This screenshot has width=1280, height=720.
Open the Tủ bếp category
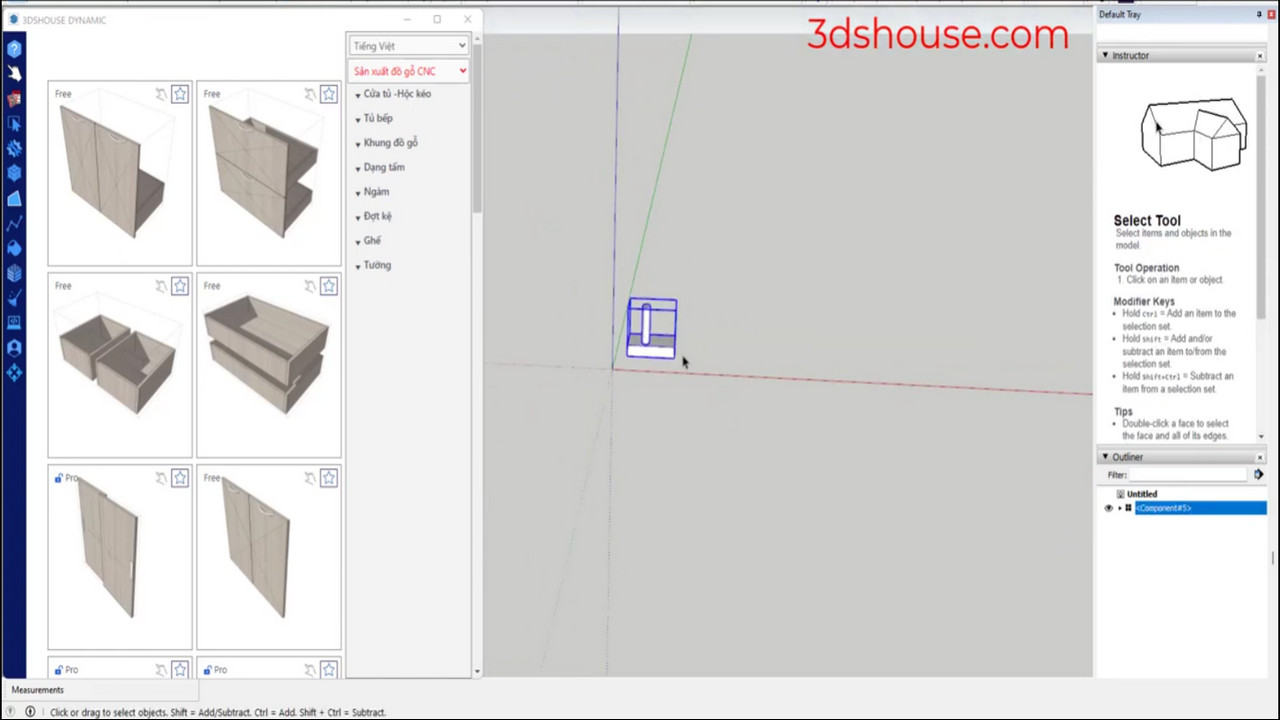click(x=378, y=118)
